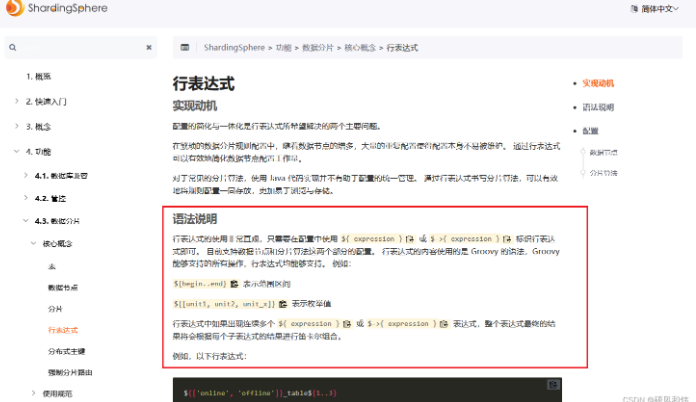Jump to 实现动机 in the table of contents
Screen dimensions: 696x402
(x=598, y=83)
